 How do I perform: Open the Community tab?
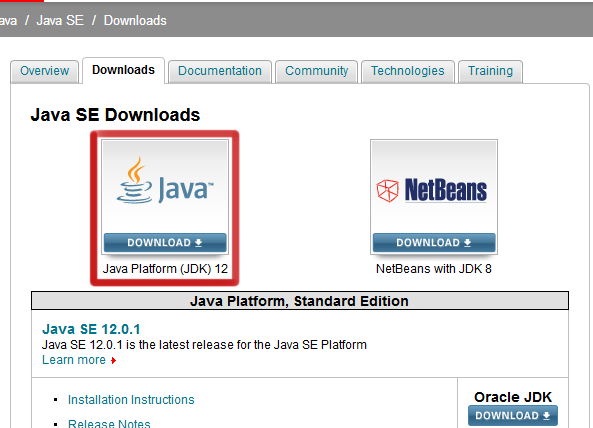point(317,71)
